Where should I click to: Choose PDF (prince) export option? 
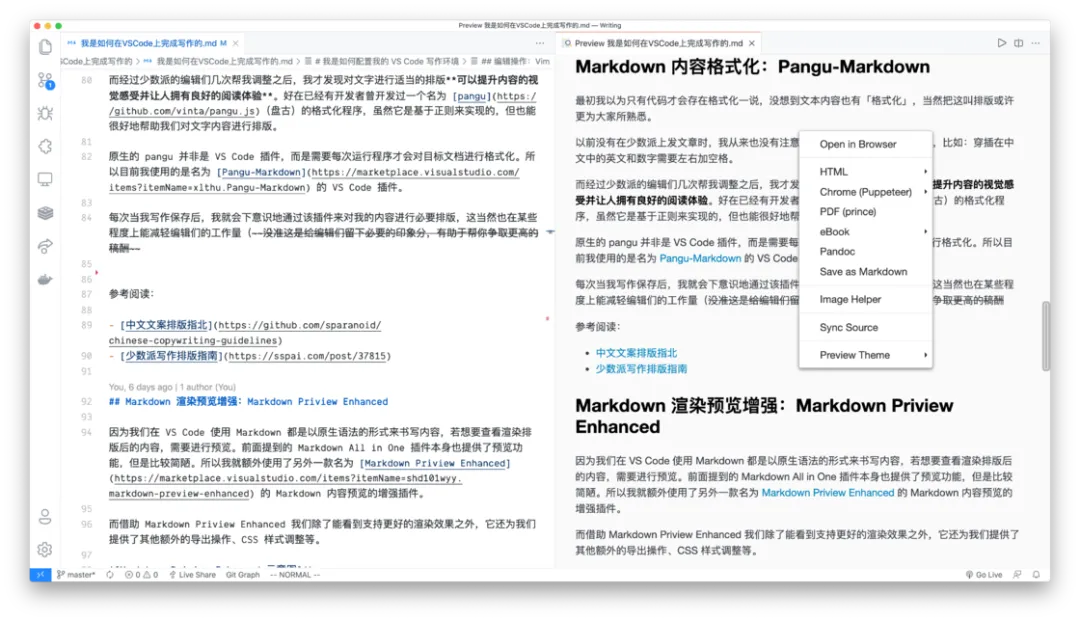866,211
